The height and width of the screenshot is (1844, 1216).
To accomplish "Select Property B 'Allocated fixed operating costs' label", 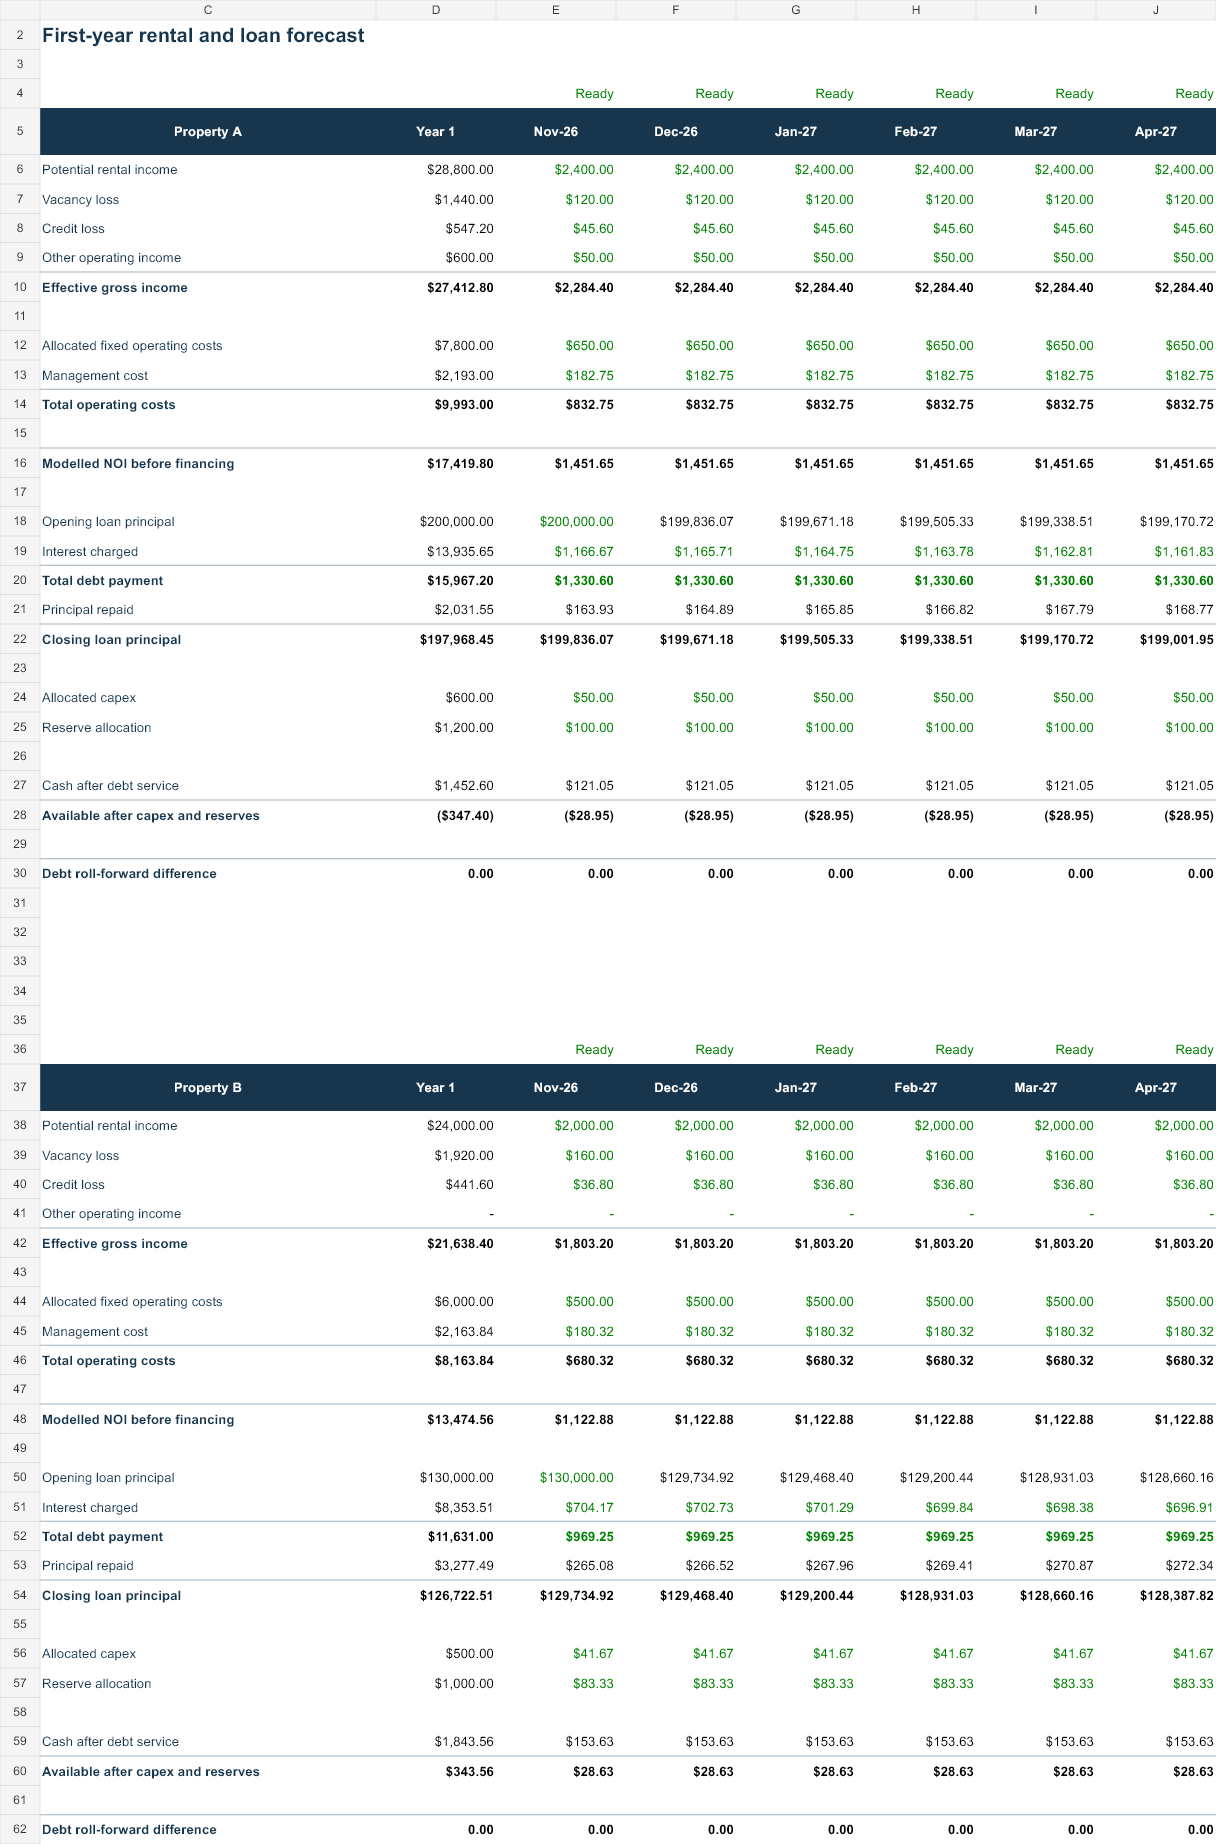I will (132, 1302).
